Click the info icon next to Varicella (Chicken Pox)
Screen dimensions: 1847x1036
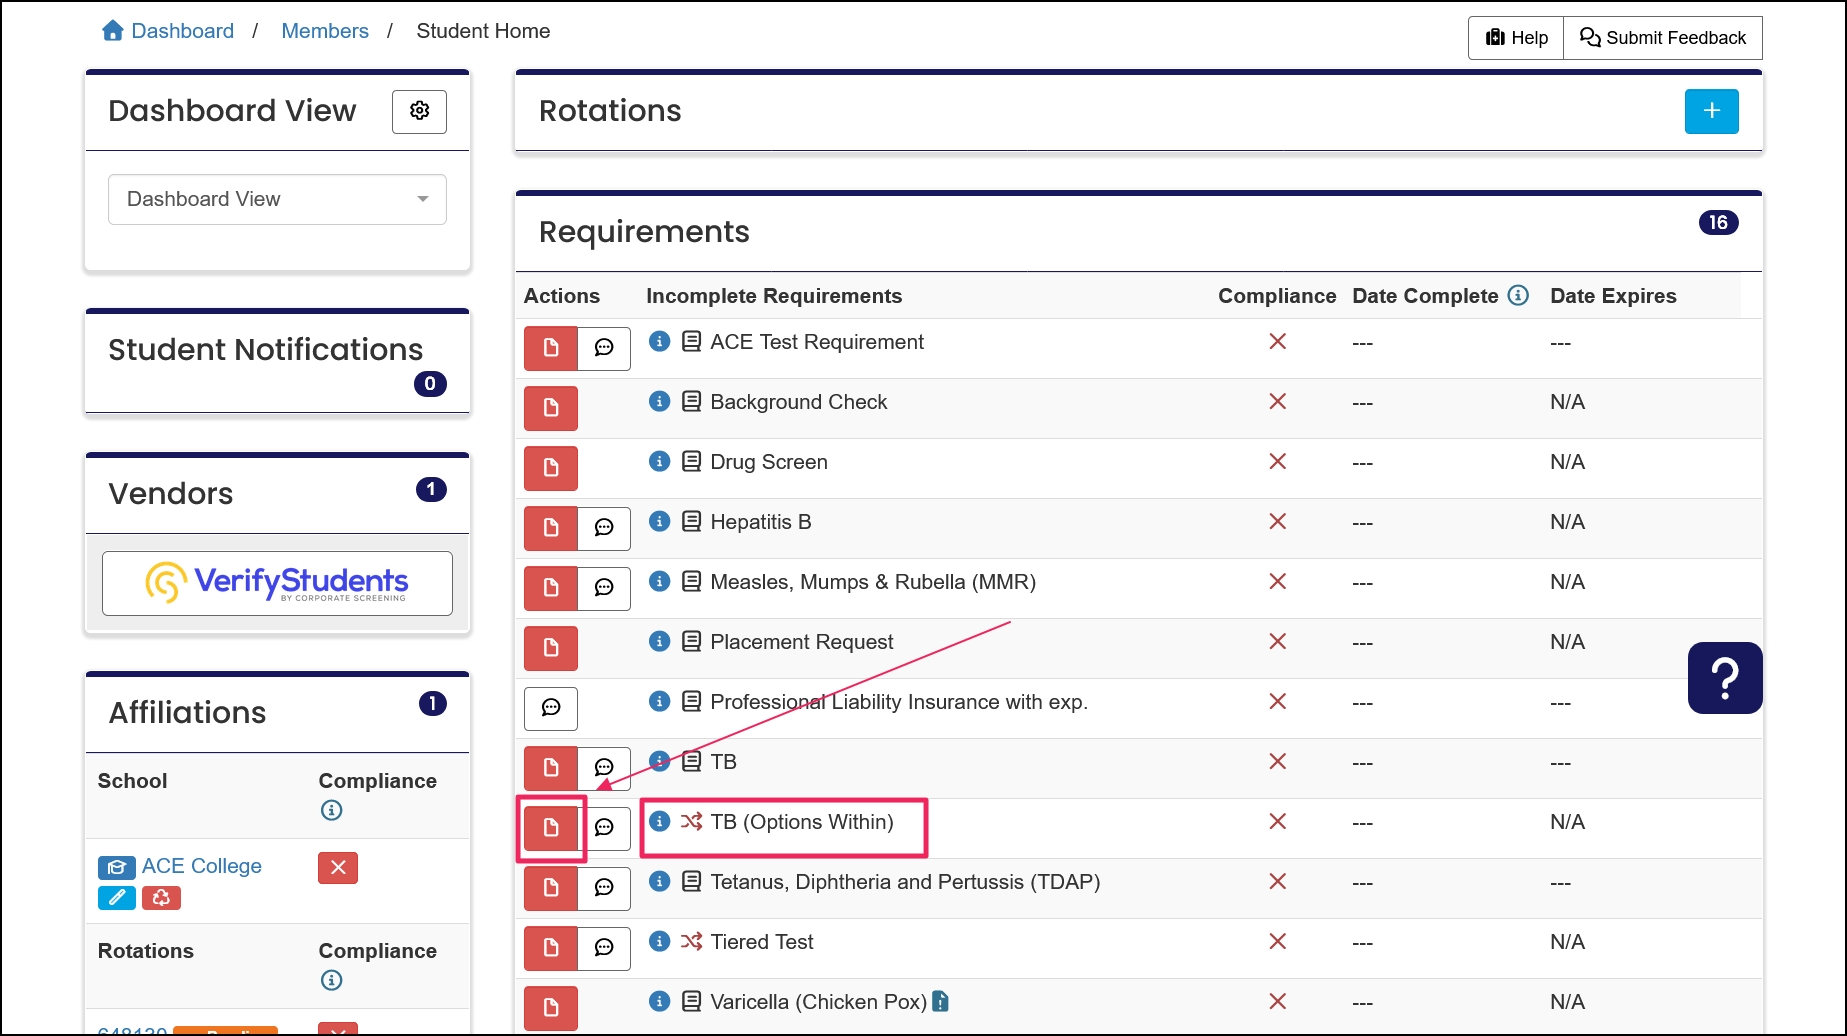pyautogui.click(x=659, y=1001)
